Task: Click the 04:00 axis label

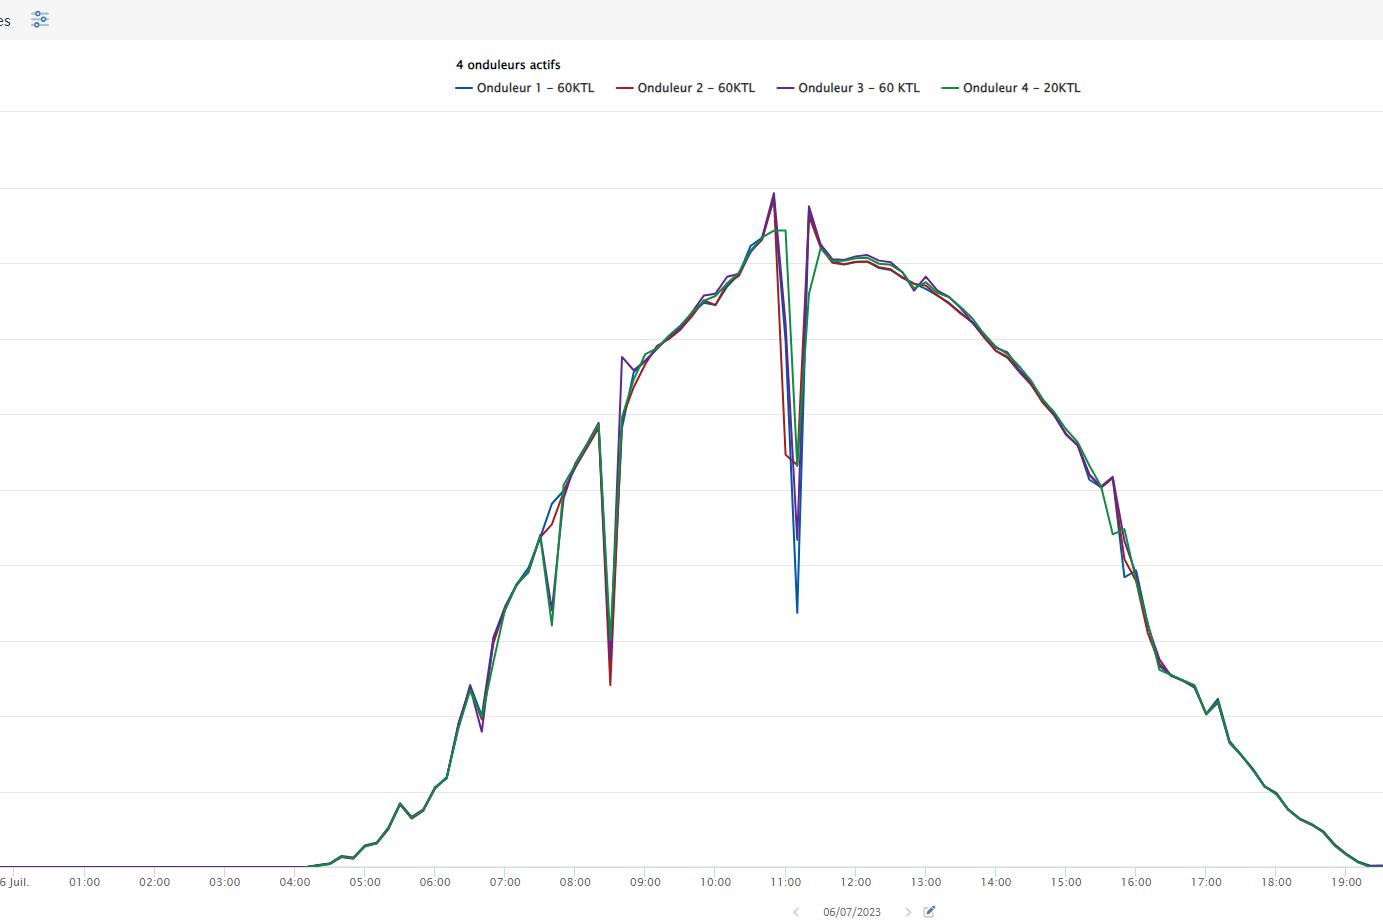Action: pyautogui.click(x=295, y=882)
